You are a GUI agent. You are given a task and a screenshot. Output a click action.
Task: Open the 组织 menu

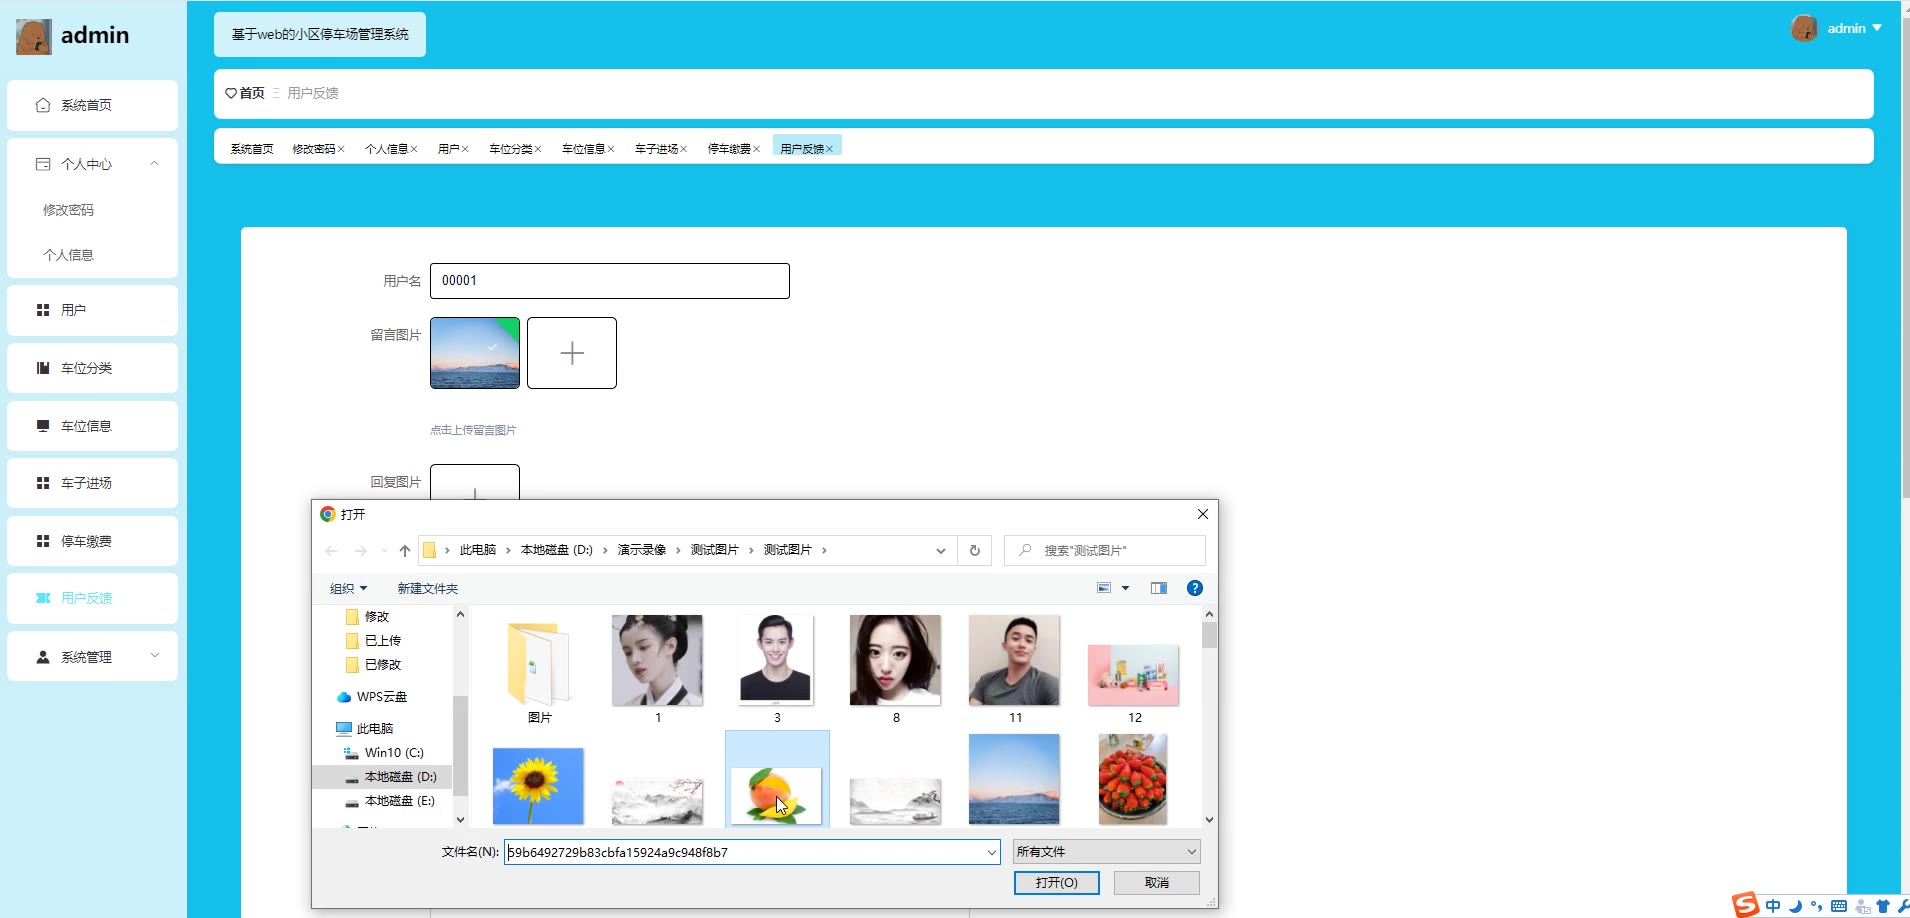[x=349, y=589]
